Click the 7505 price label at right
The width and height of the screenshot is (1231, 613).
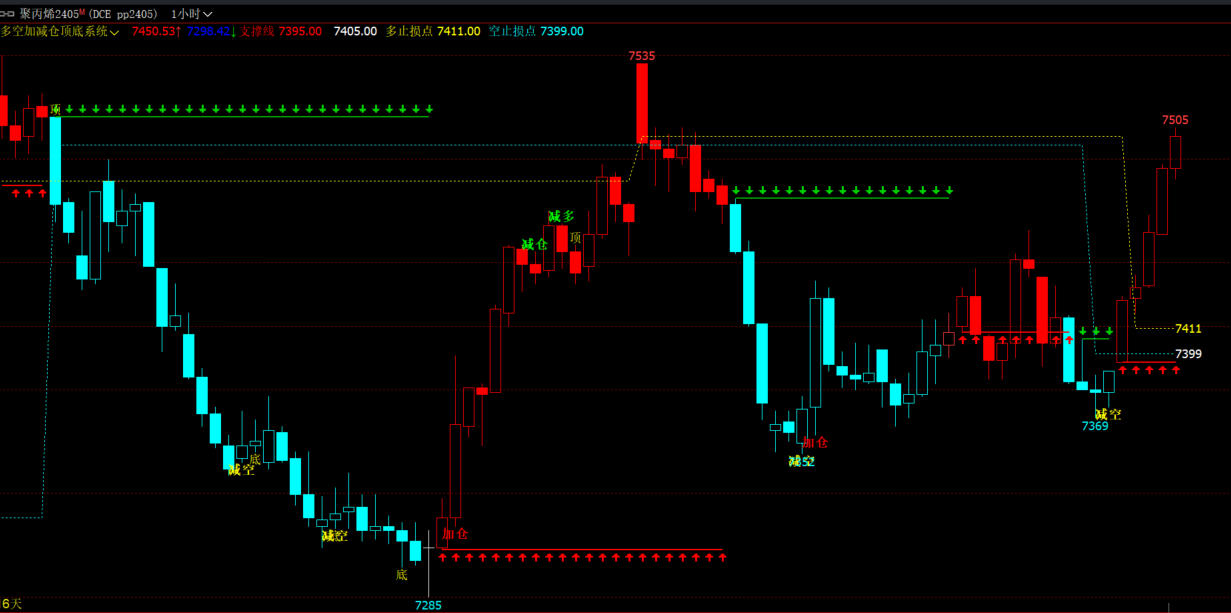(x=1175, y=120)
